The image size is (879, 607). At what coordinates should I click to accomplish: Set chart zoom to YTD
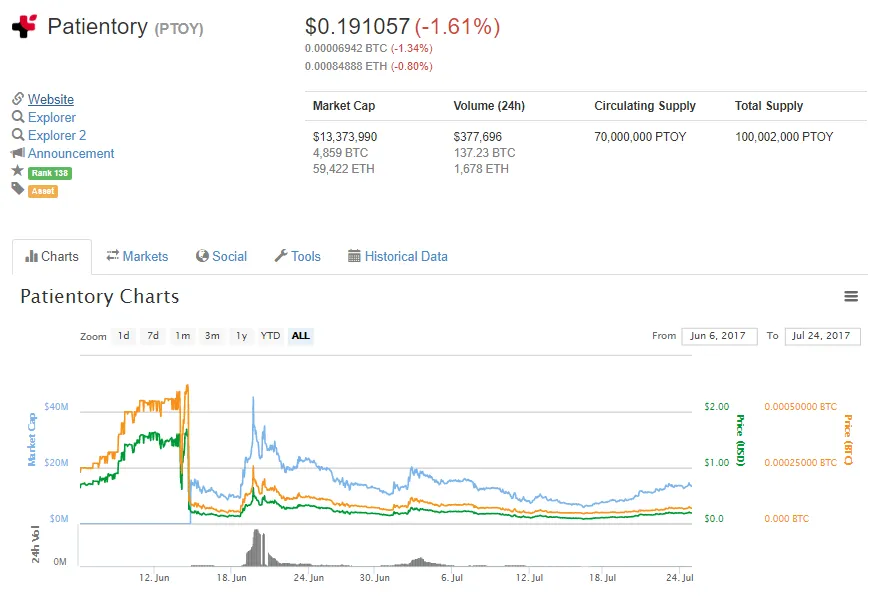(x=270, y=336)
